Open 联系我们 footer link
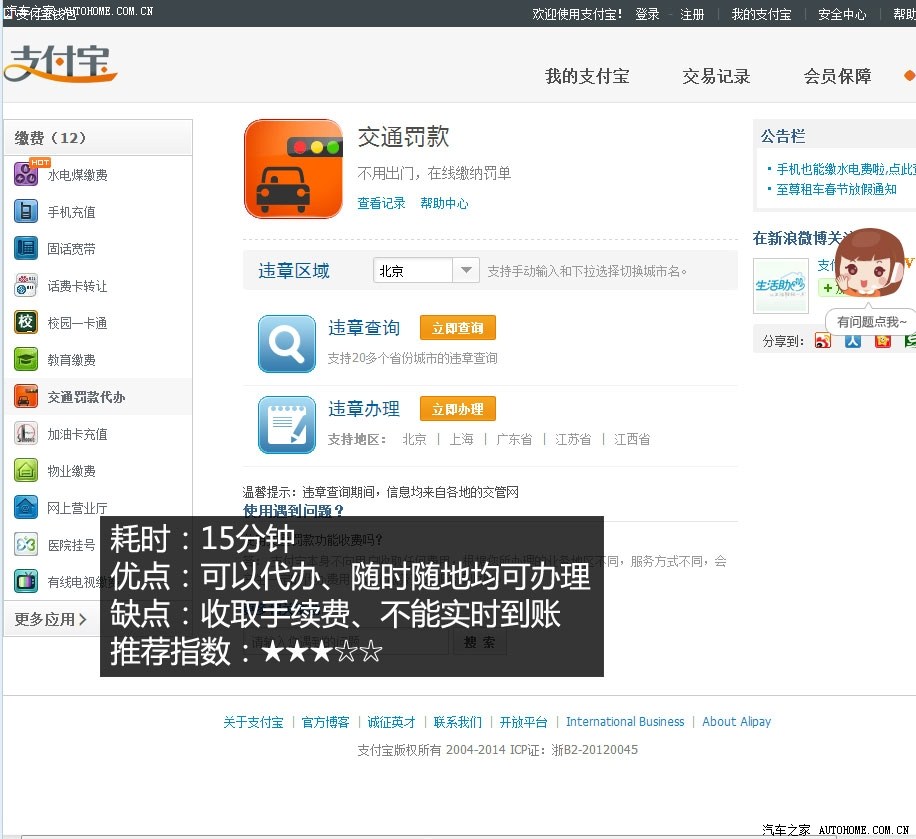The height and width of the screenshot is (839, 916). [x=457, y=722]
